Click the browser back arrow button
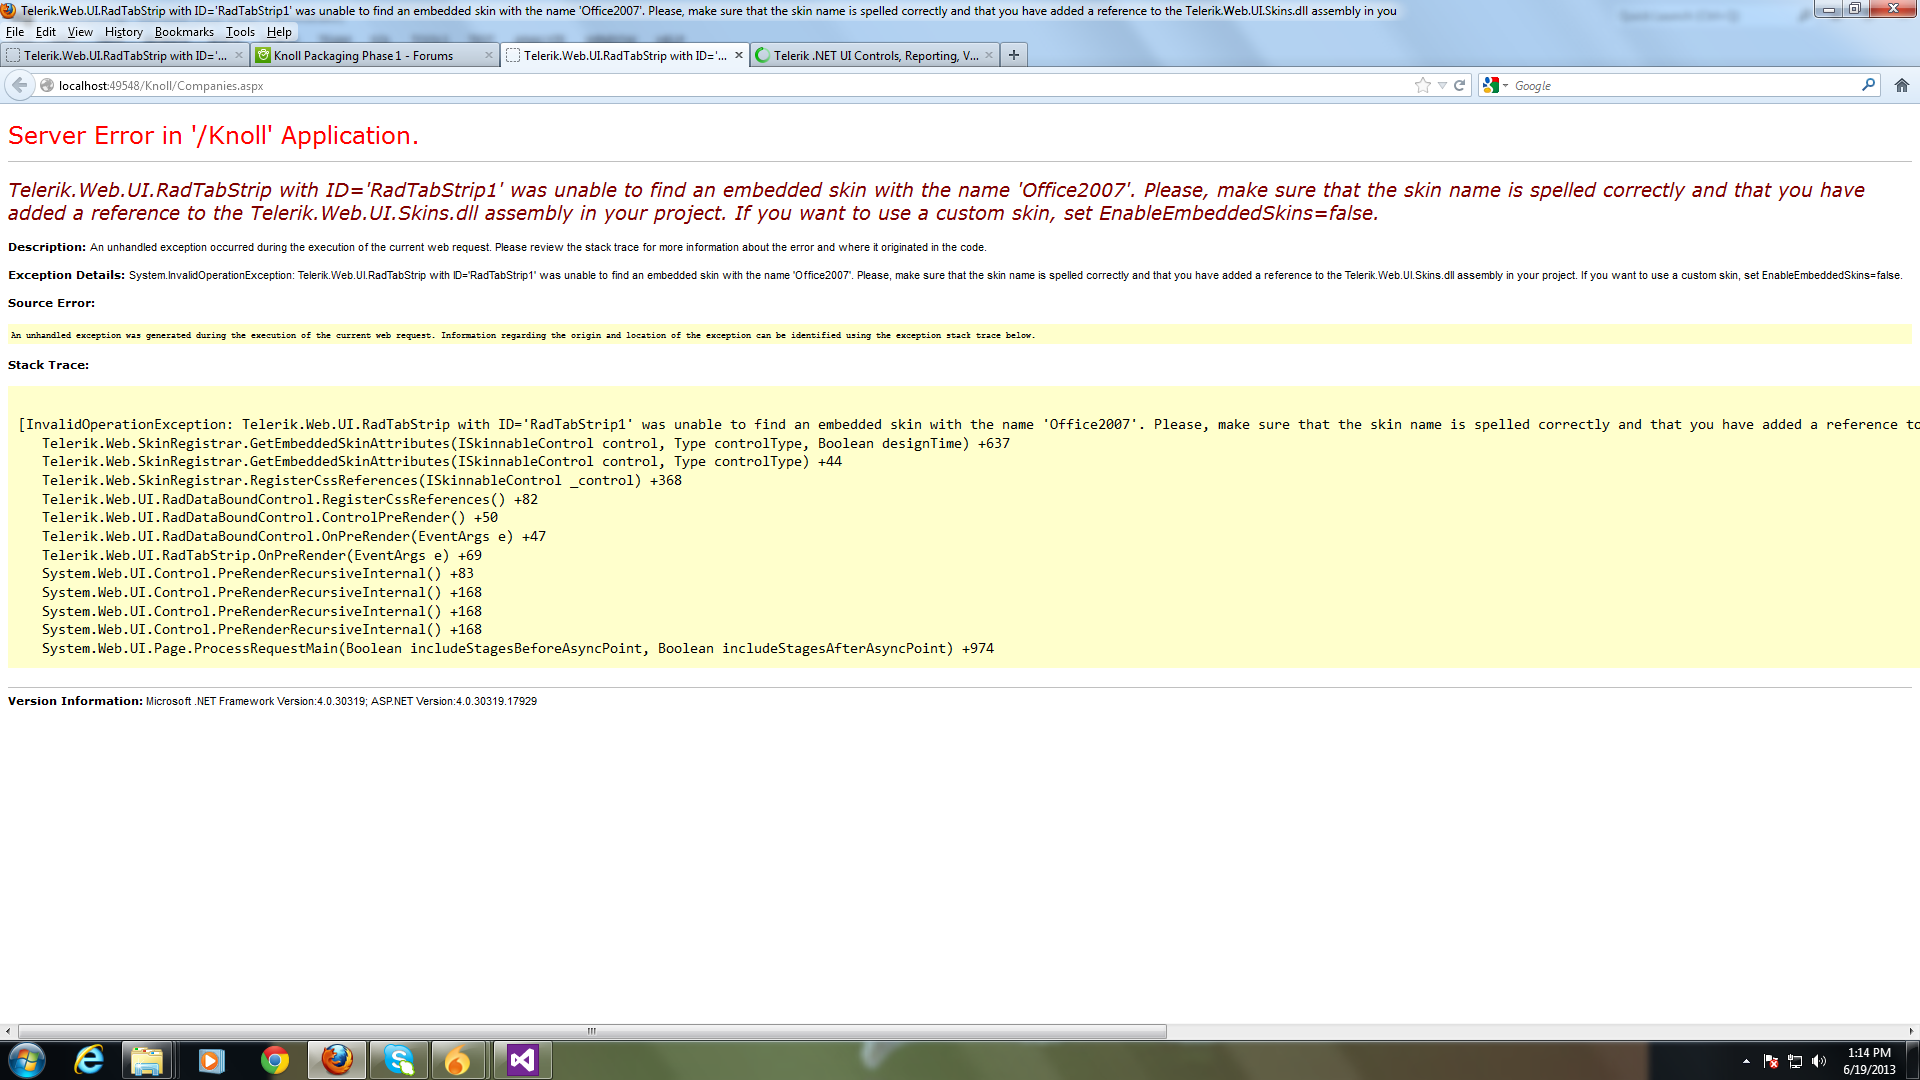 (19, 85)
